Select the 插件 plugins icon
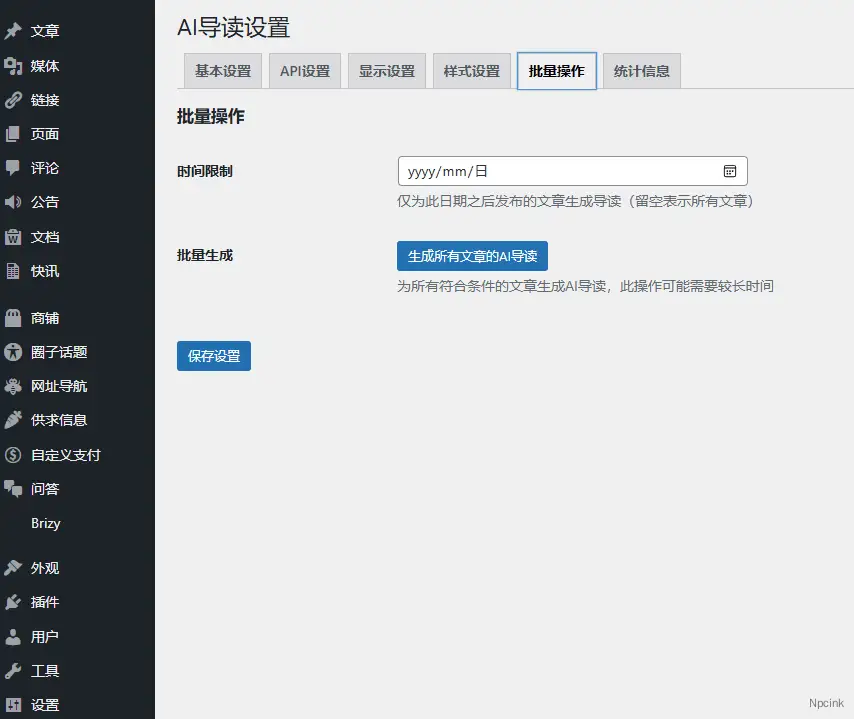The height and width of the screenshot is (719, 854). tap(14, 602)
